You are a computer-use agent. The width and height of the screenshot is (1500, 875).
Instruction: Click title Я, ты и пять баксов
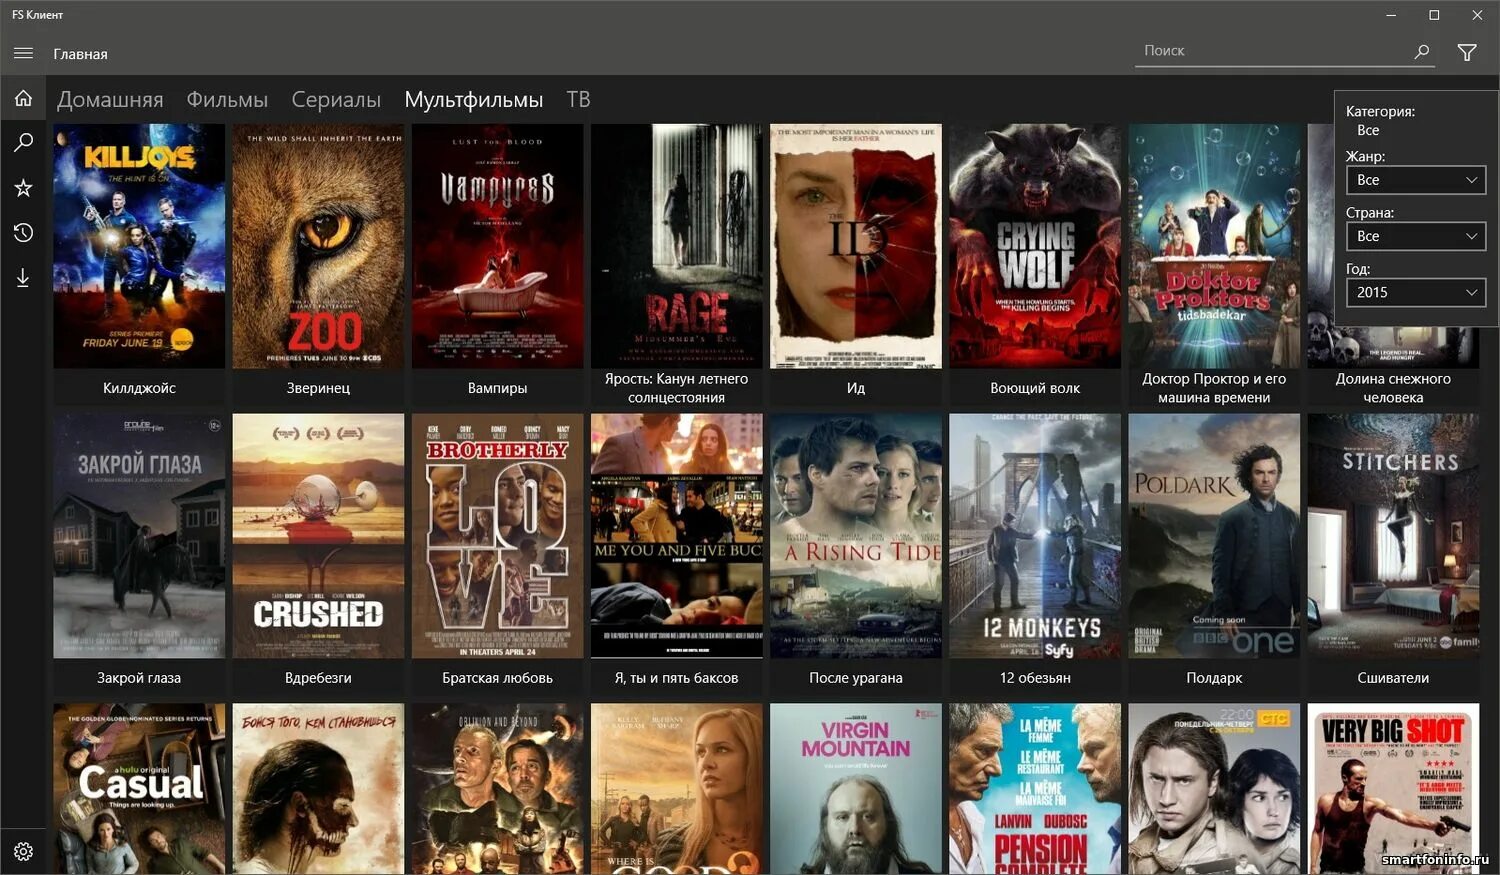coord(676,678)
